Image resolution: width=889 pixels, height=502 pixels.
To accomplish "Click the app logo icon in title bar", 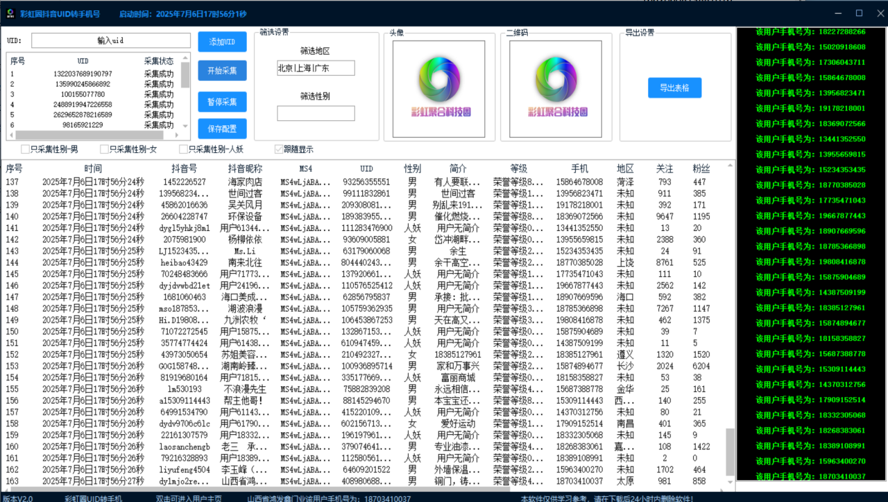I will point(8,13).
